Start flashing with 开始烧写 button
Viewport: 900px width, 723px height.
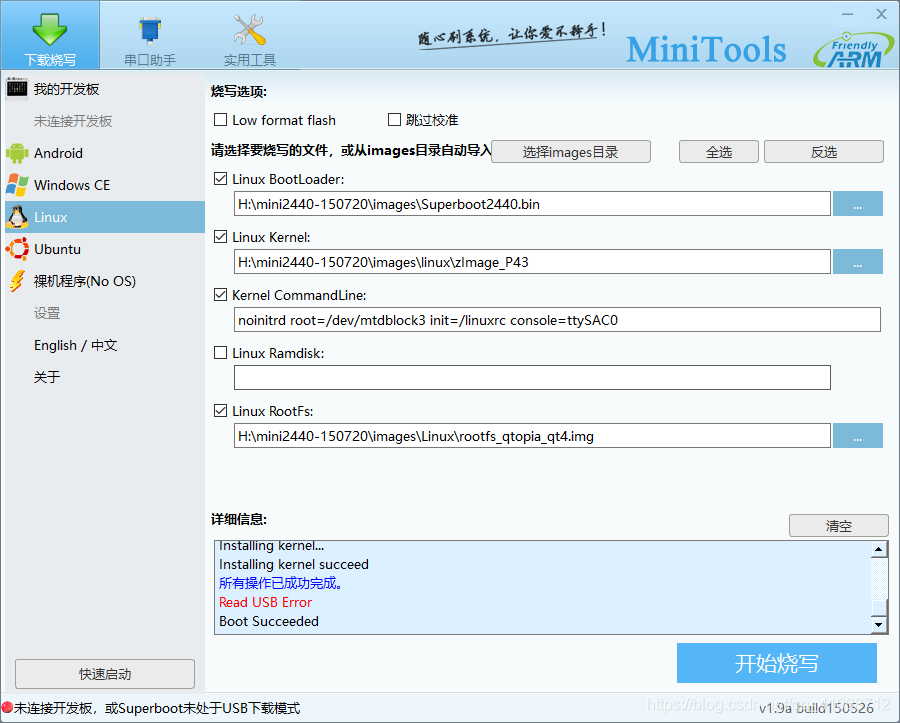[777, 663]
